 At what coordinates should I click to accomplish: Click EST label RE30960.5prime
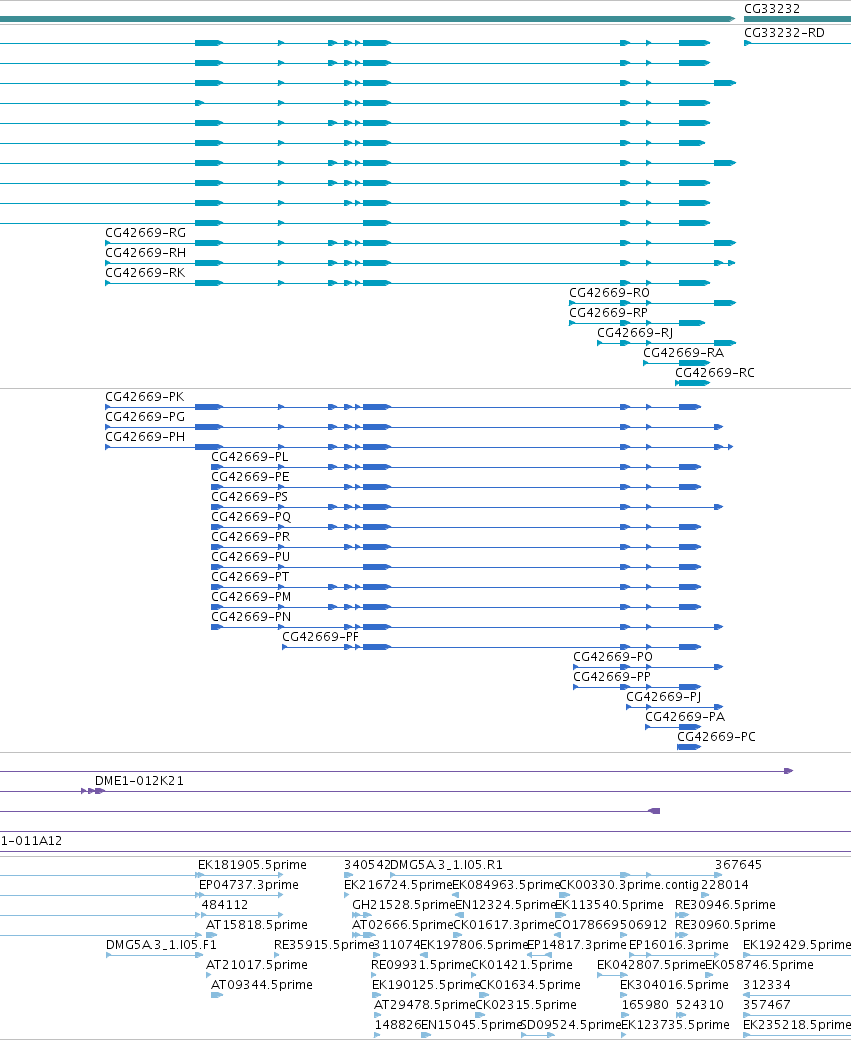pos(725,925)
